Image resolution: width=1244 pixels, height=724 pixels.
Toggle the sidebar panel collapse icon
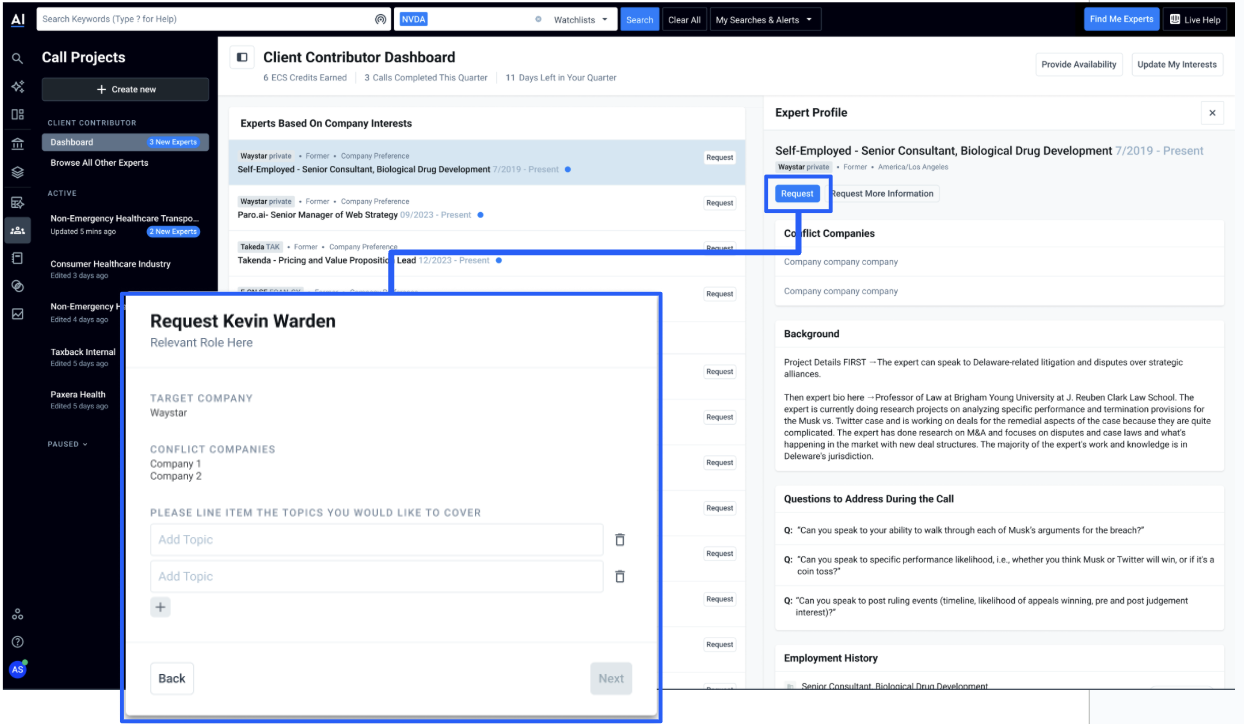pos(242,58)
